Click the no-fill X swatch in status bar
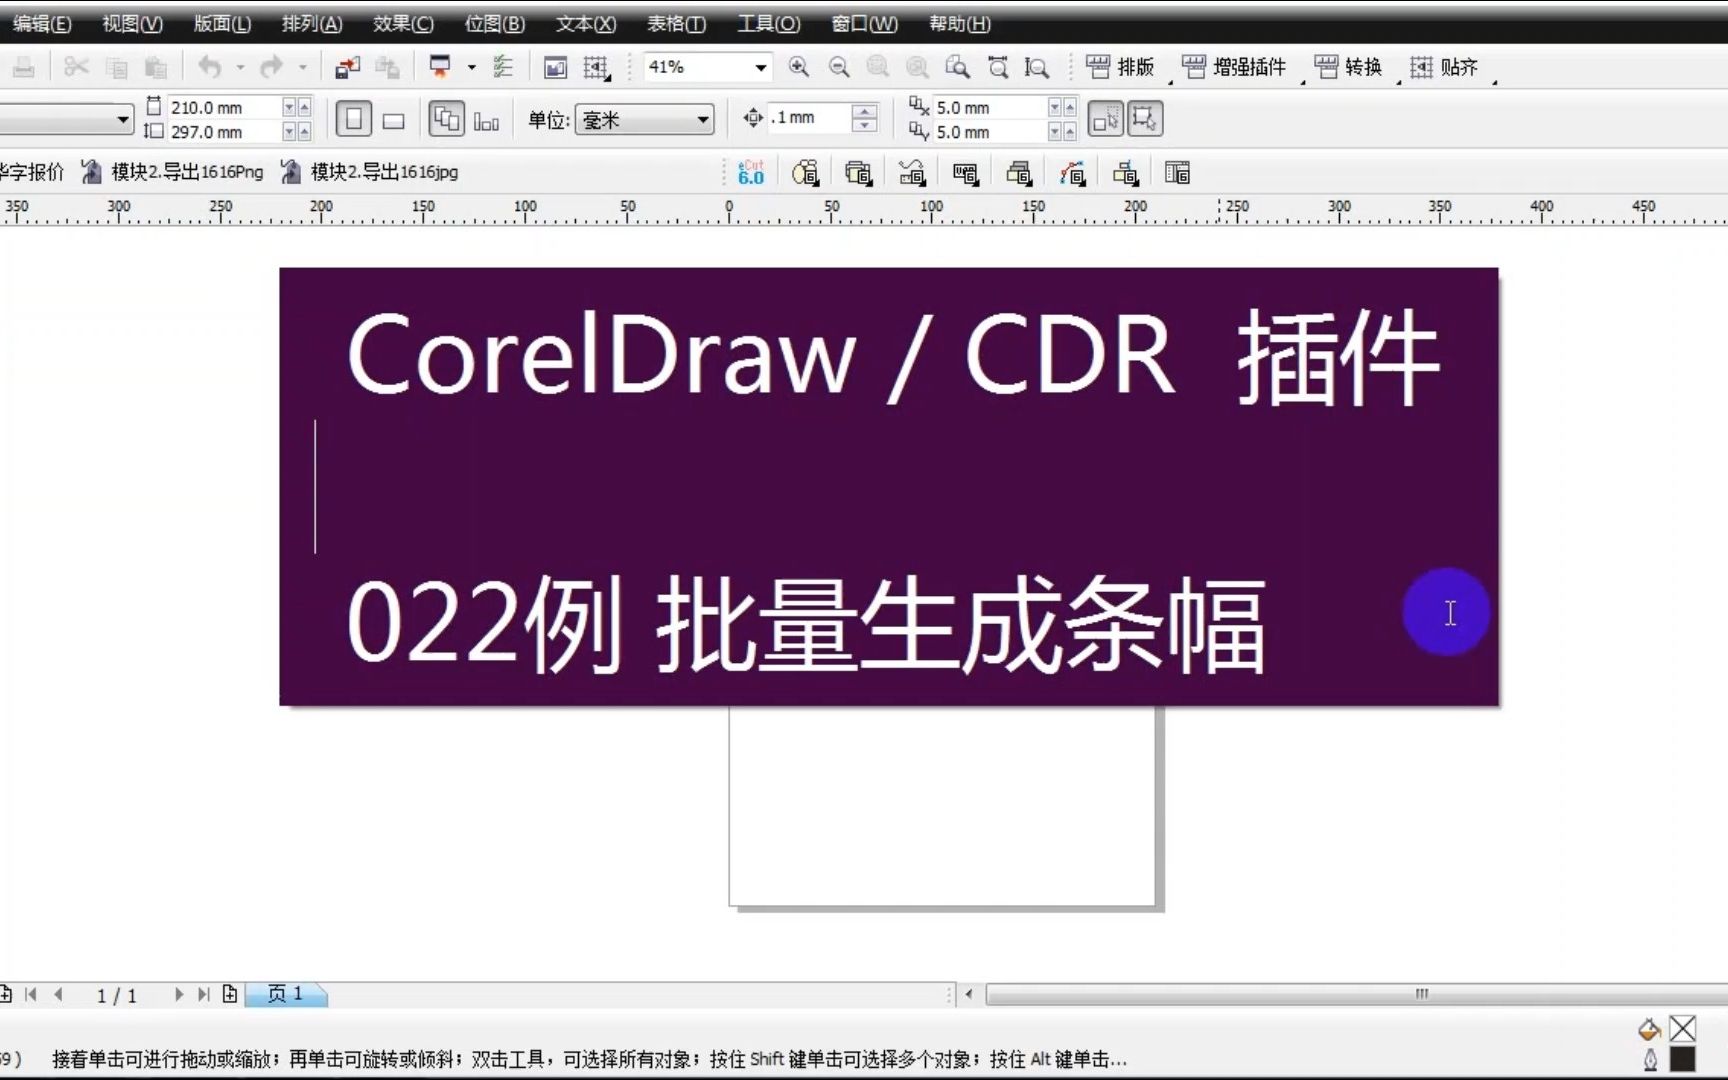 point(1683,1029)
